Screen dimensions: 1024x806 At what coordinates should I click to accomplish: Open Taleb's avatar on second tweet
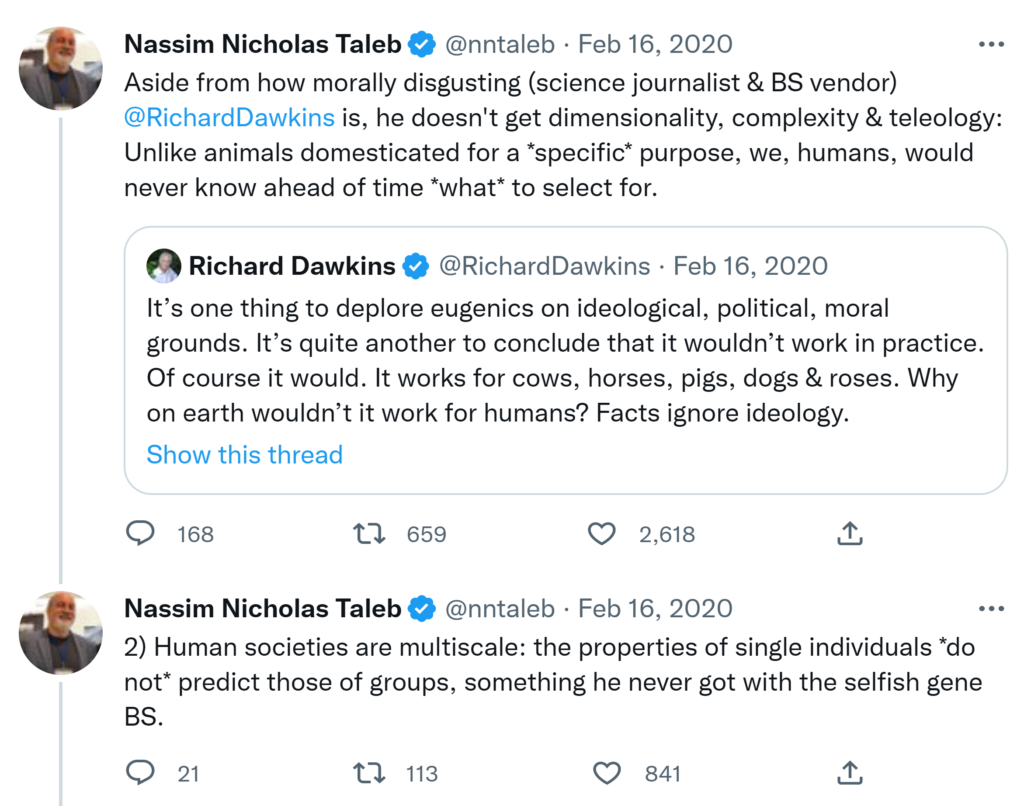[x=61, y=632]
